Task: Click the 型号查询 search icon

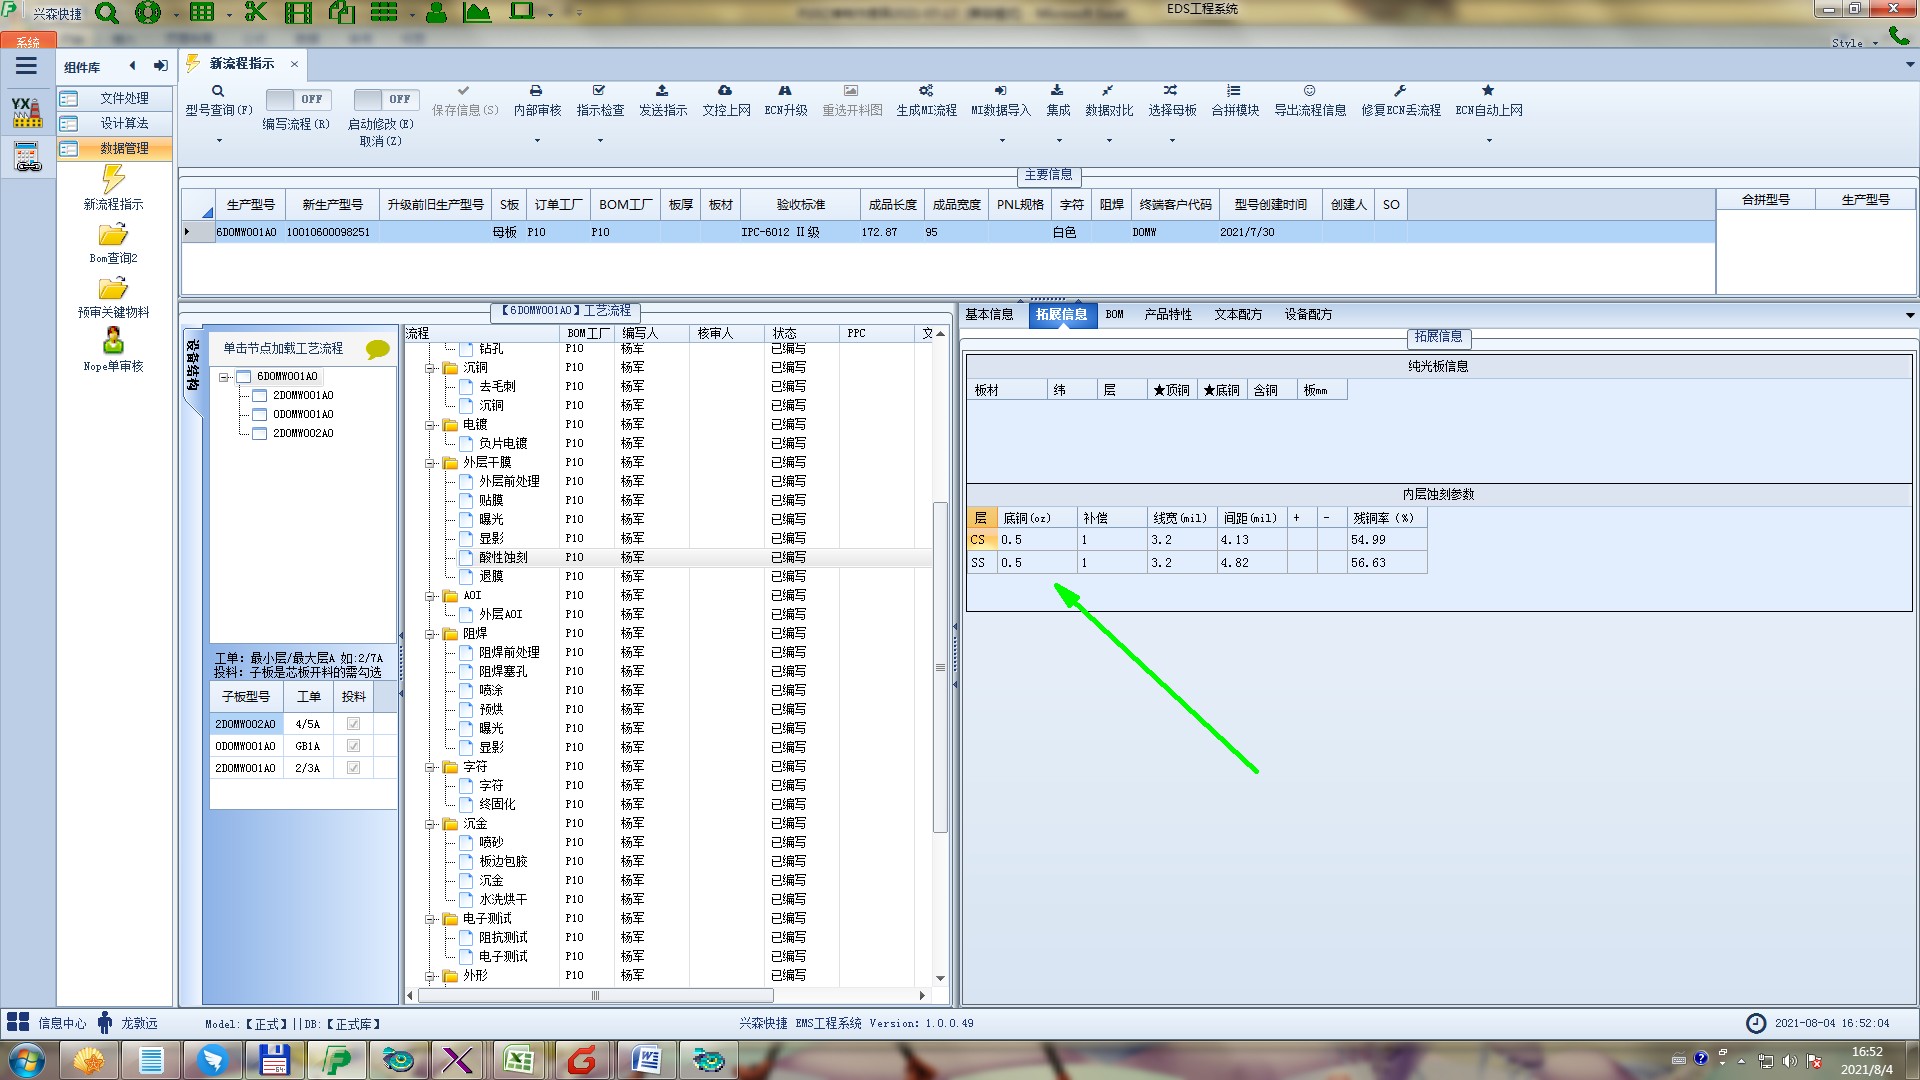Action: [218, 91]
